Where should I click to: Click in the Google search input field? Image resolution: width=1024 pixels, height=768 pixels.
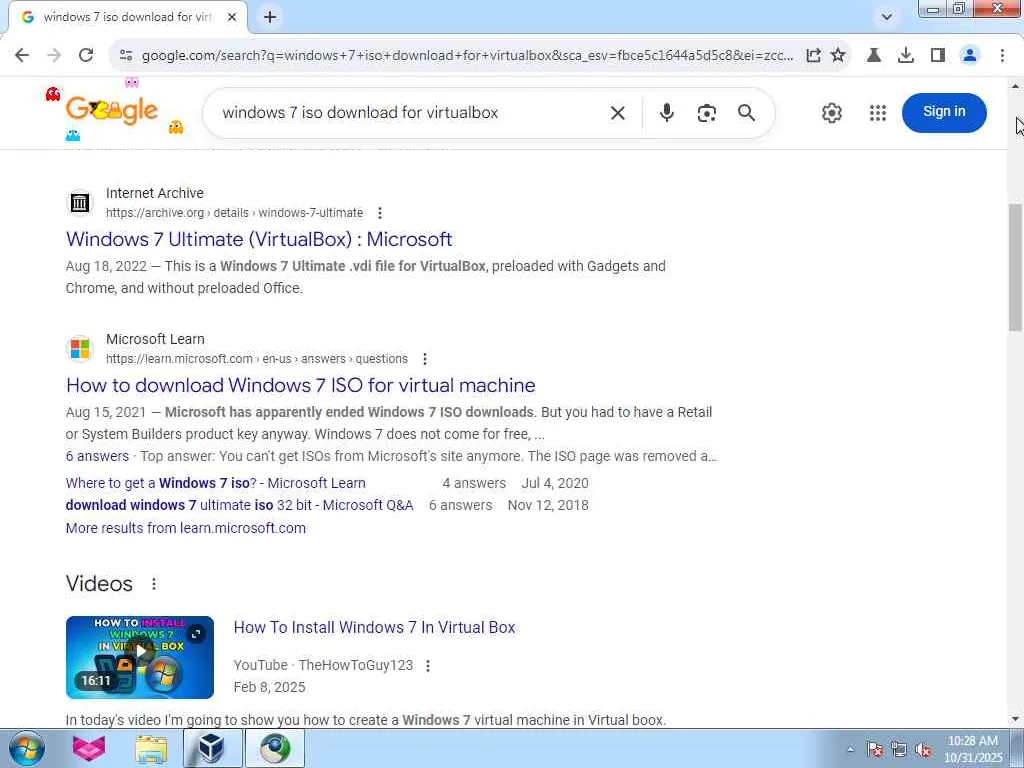pyautogui.click(x=411, y=113)
